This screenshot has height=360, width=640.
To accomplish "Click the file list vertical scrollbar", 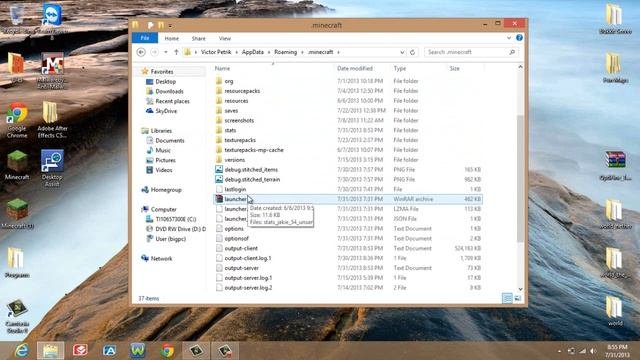I will (520, 178).
